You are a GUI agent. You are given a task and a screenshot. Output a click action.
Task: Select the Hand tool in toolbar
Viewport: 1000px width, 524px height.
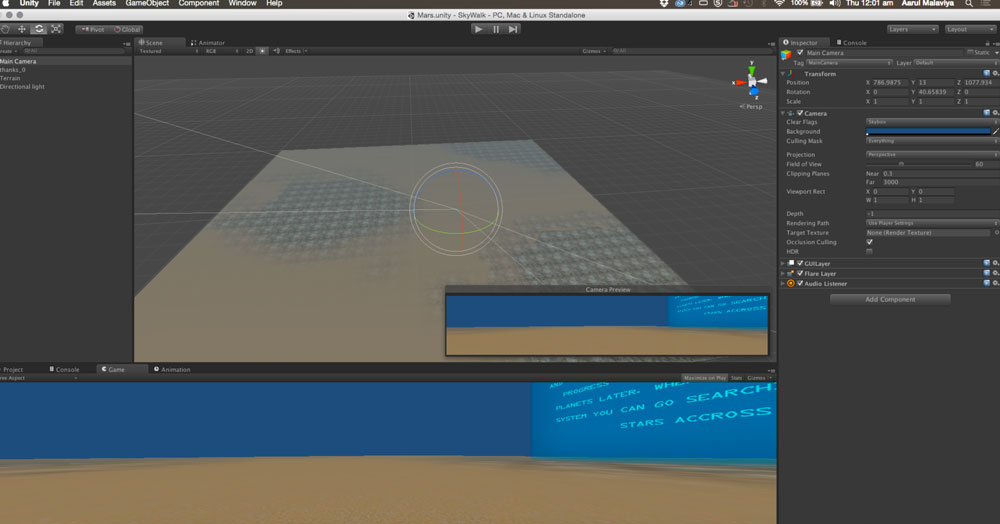click(x=5, y=29)
